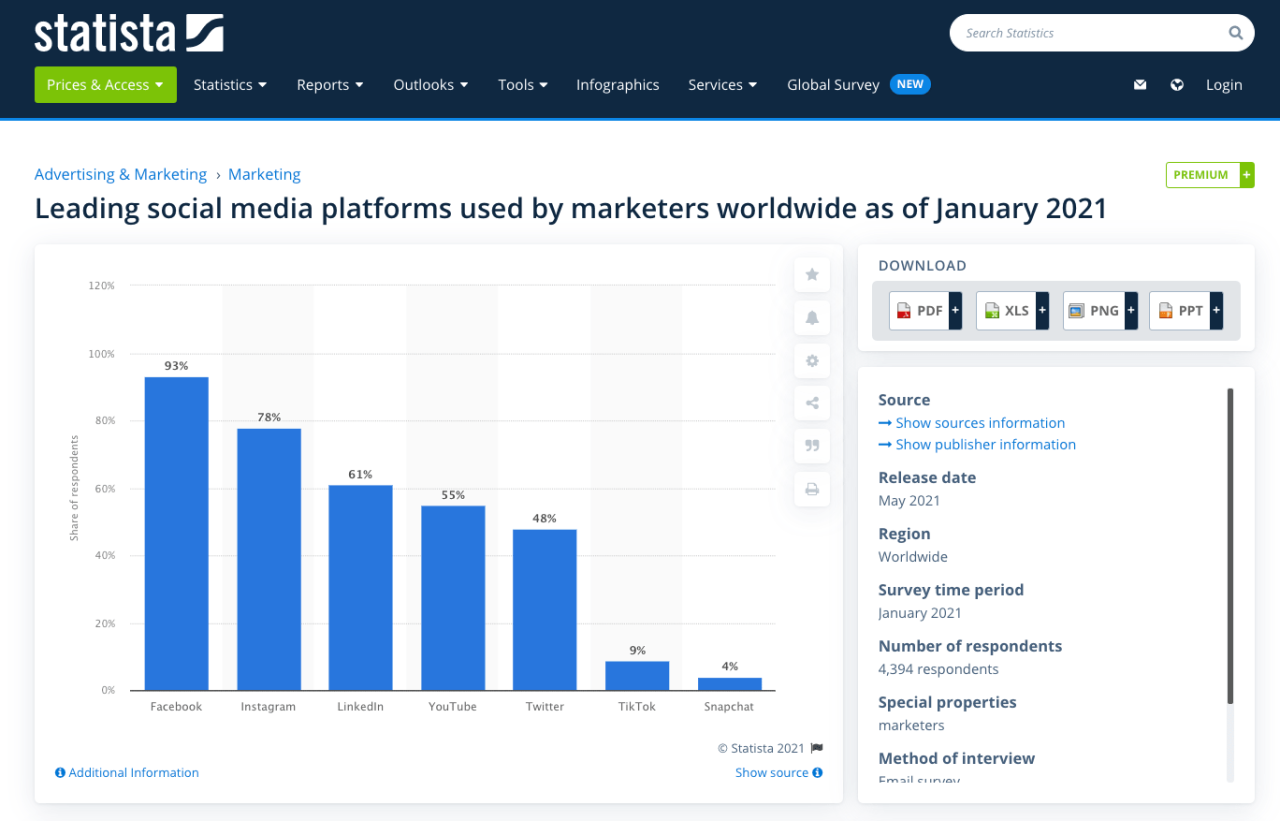The height and width of the screenshot is (821, 1280).
Task: Expand the Statistics dropdown menu
Action: 229,84
